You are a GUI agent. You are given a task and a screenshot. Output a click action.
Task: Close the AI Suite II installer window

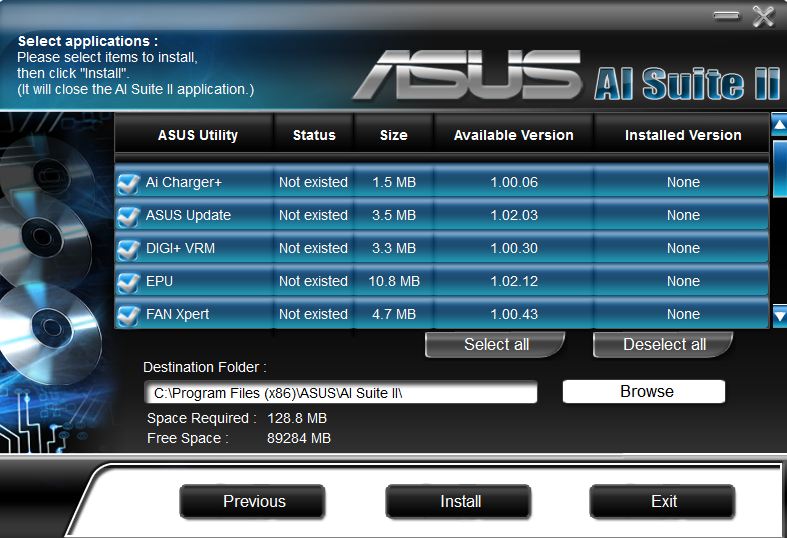763,16
